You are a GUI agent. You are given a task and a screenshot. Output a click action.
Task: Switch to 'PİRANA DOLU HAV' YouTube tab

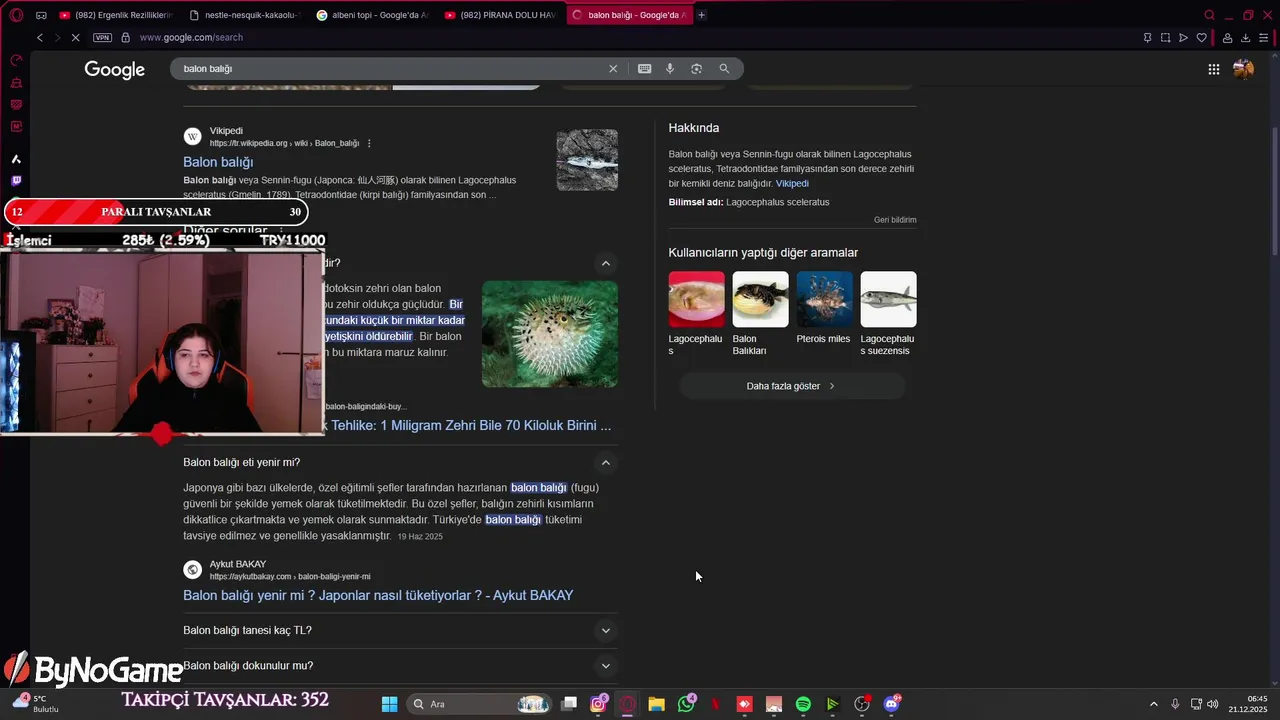[x=500, y=15]
